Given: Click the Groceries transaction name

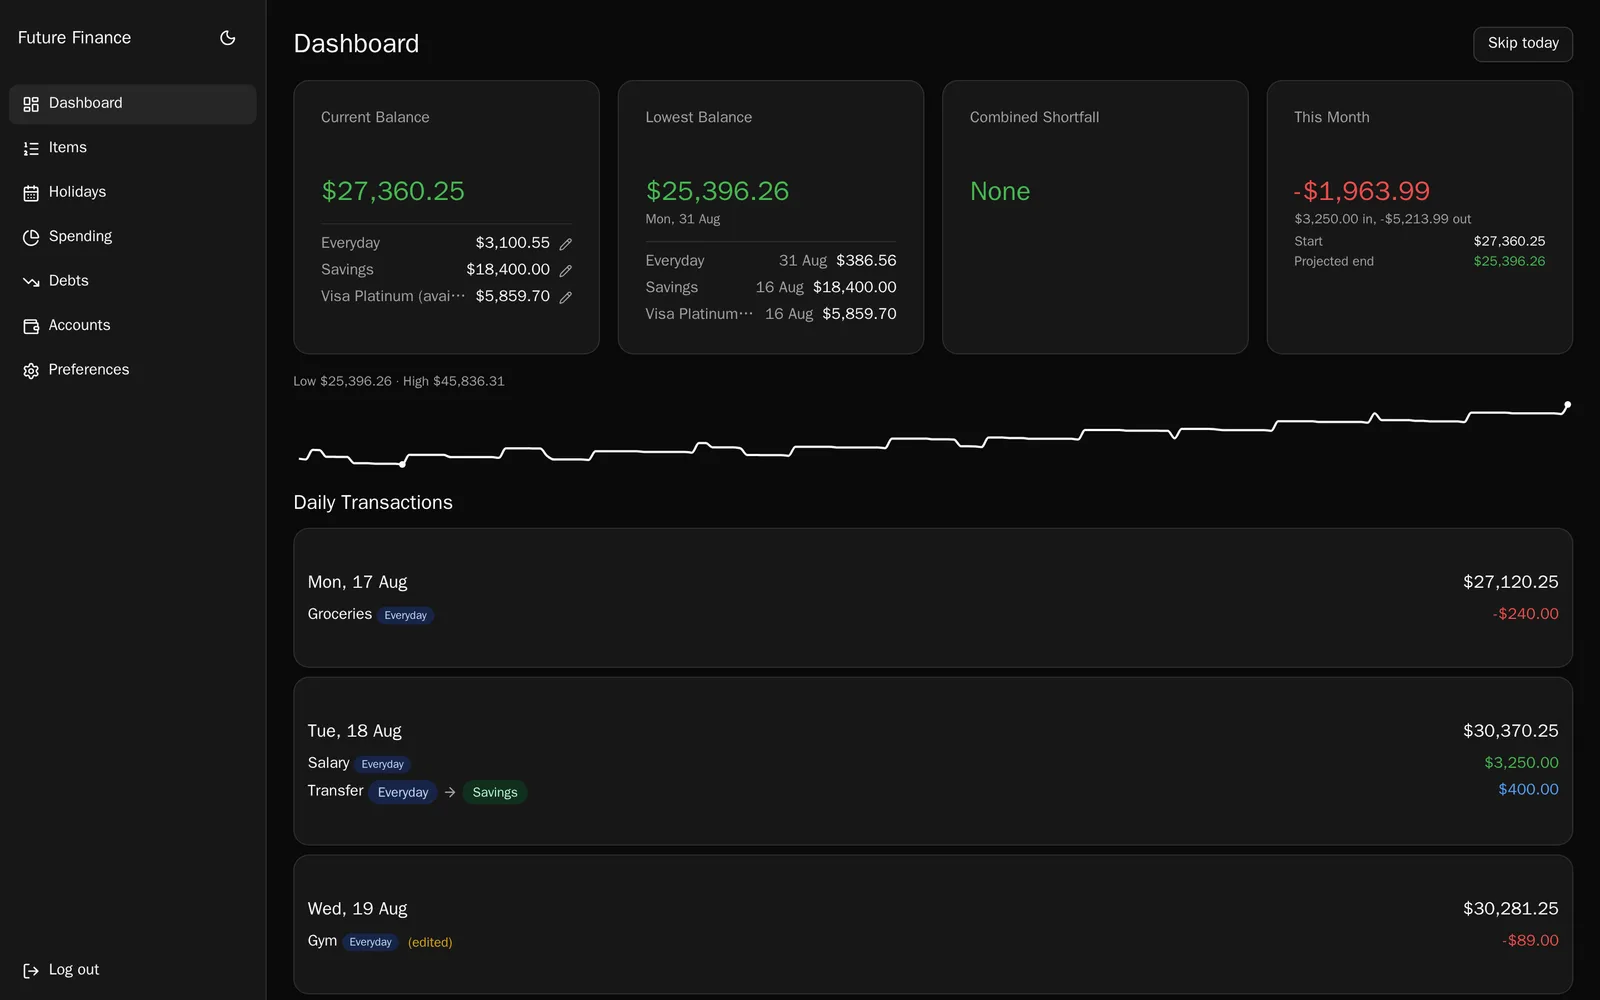Looking at the screenshot, I should pyautogui.click(x=340, y=614).
